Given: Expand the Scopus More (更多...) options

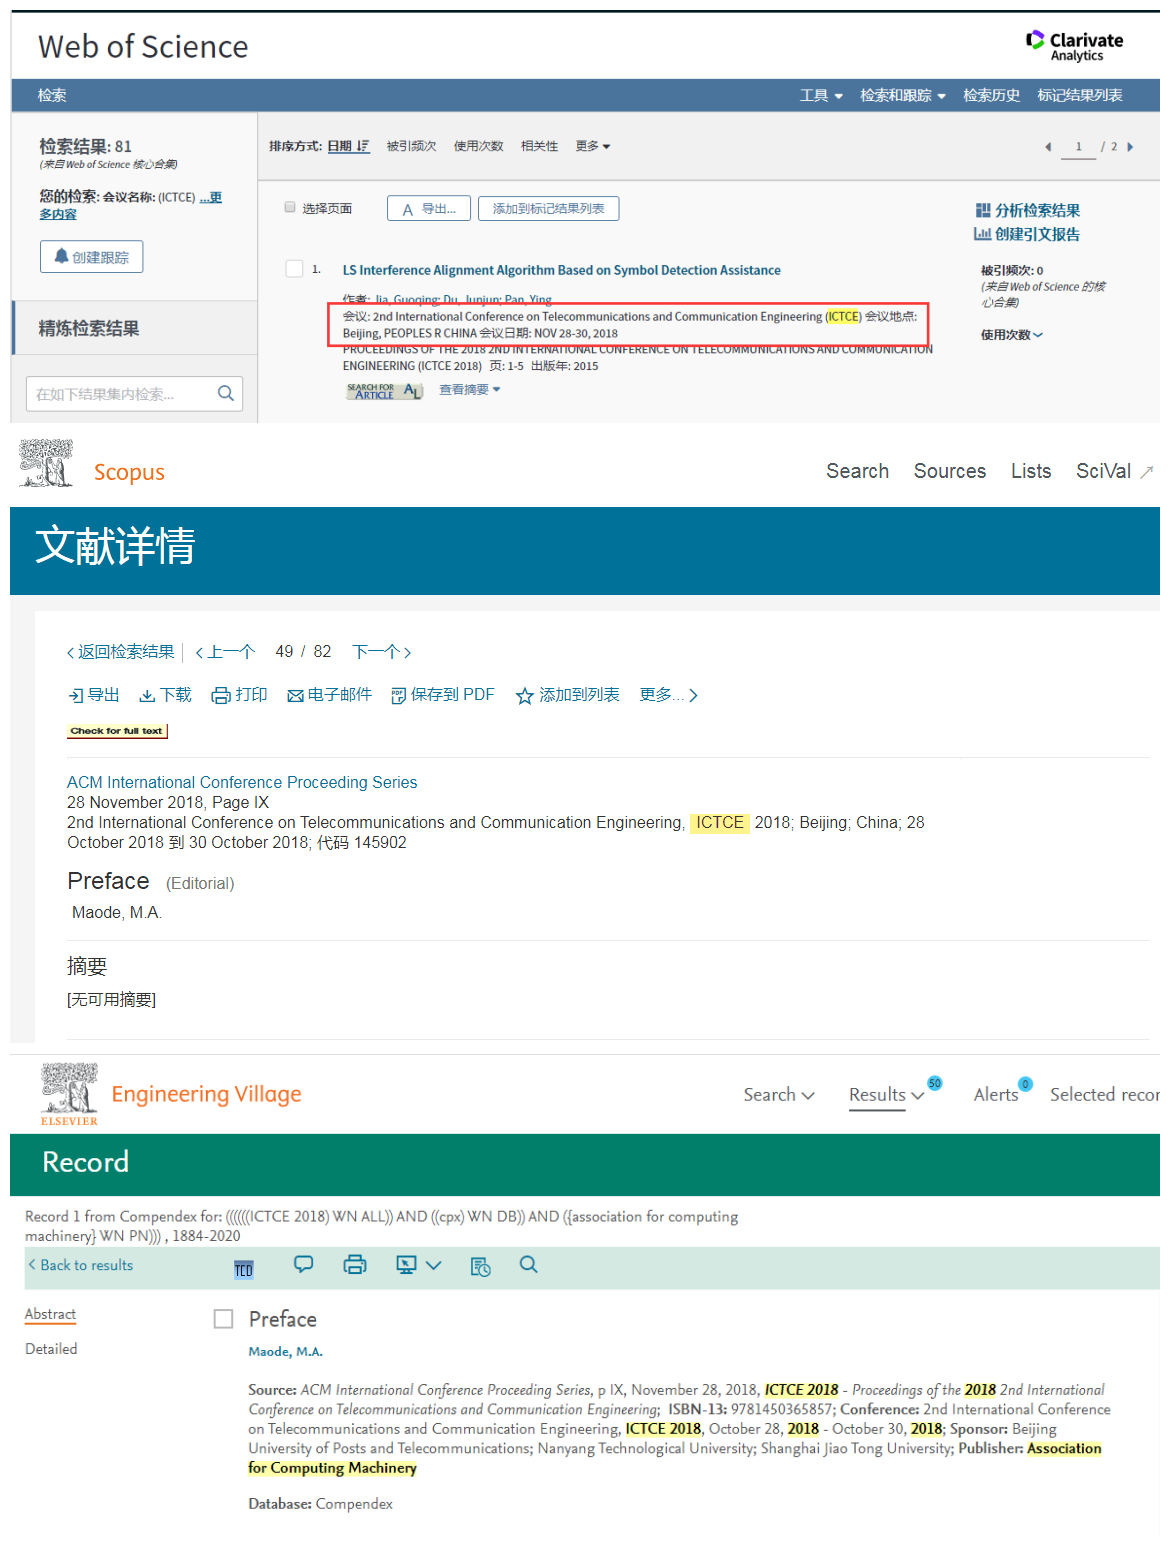Looking at the screenshot, I should (668, 695).
